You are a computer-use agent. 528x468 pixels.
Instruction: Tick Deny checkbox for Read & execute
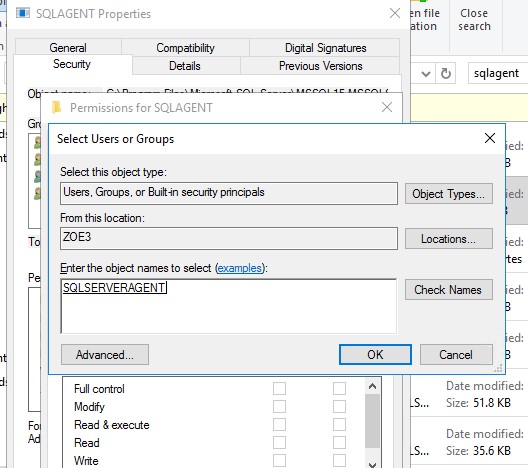click(339, 425)
